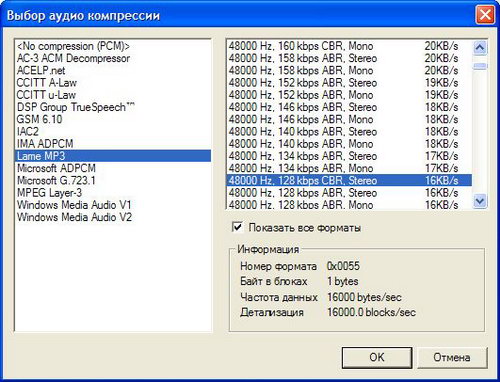
Task: Select Microsoft G.723.1 codec
Action: coord(113,181)
